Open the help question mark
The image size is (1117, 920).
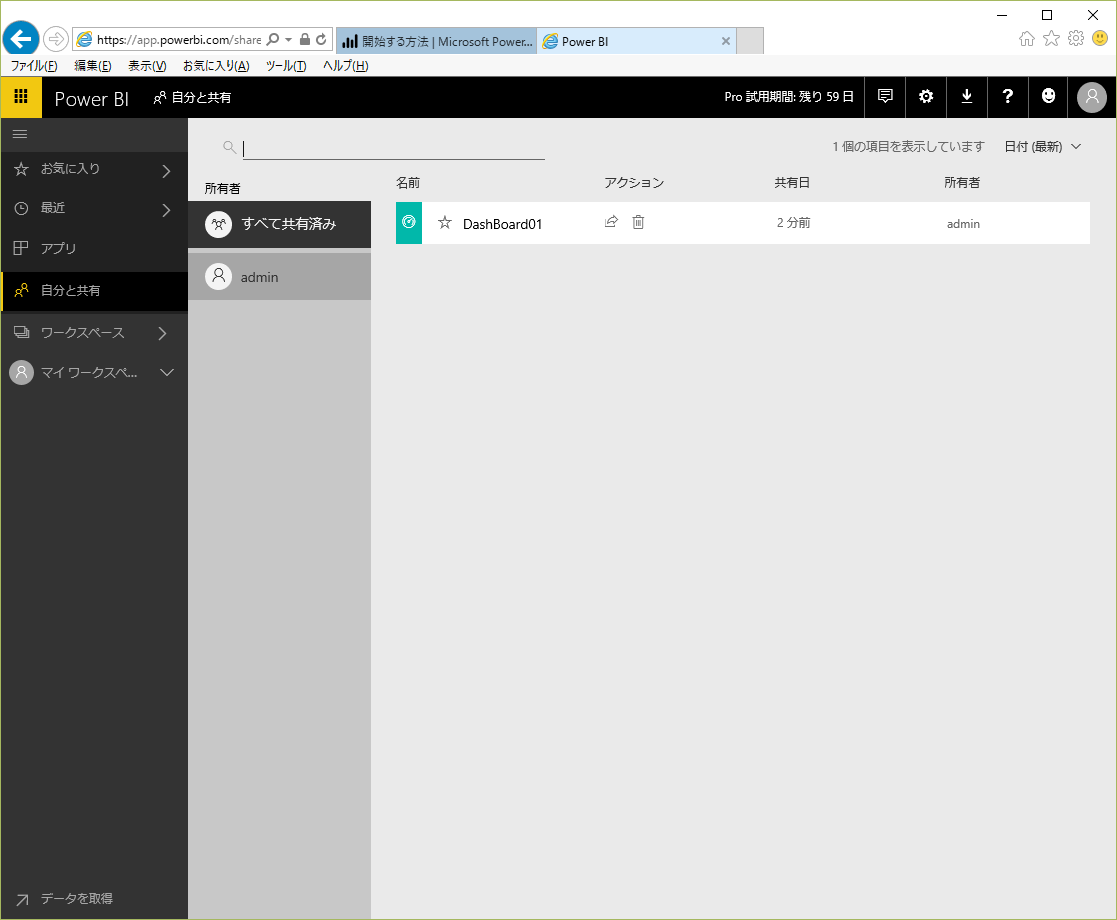point(1007,96)
